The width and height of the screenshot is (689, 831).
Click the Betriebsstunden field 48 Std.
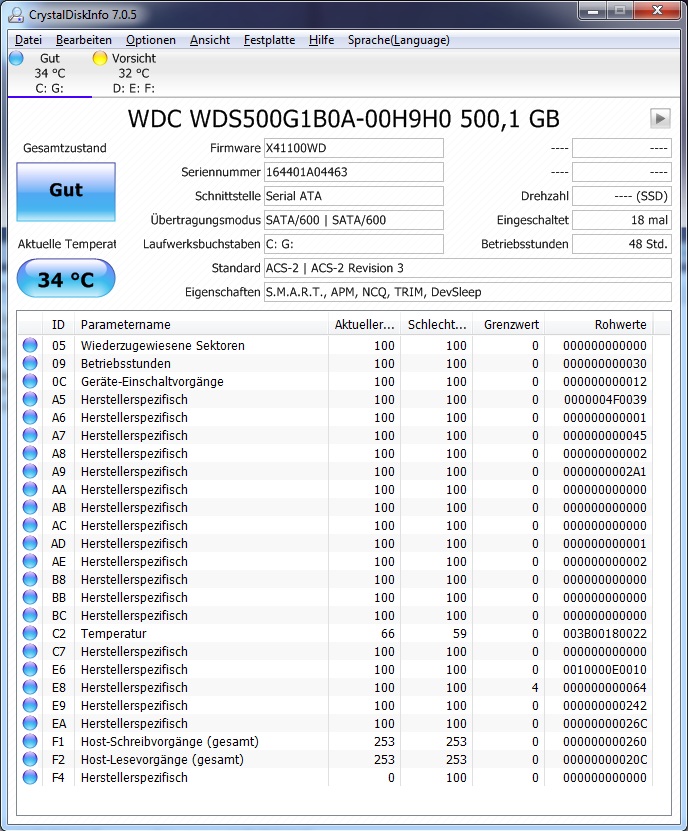click(x=622, y=244)
